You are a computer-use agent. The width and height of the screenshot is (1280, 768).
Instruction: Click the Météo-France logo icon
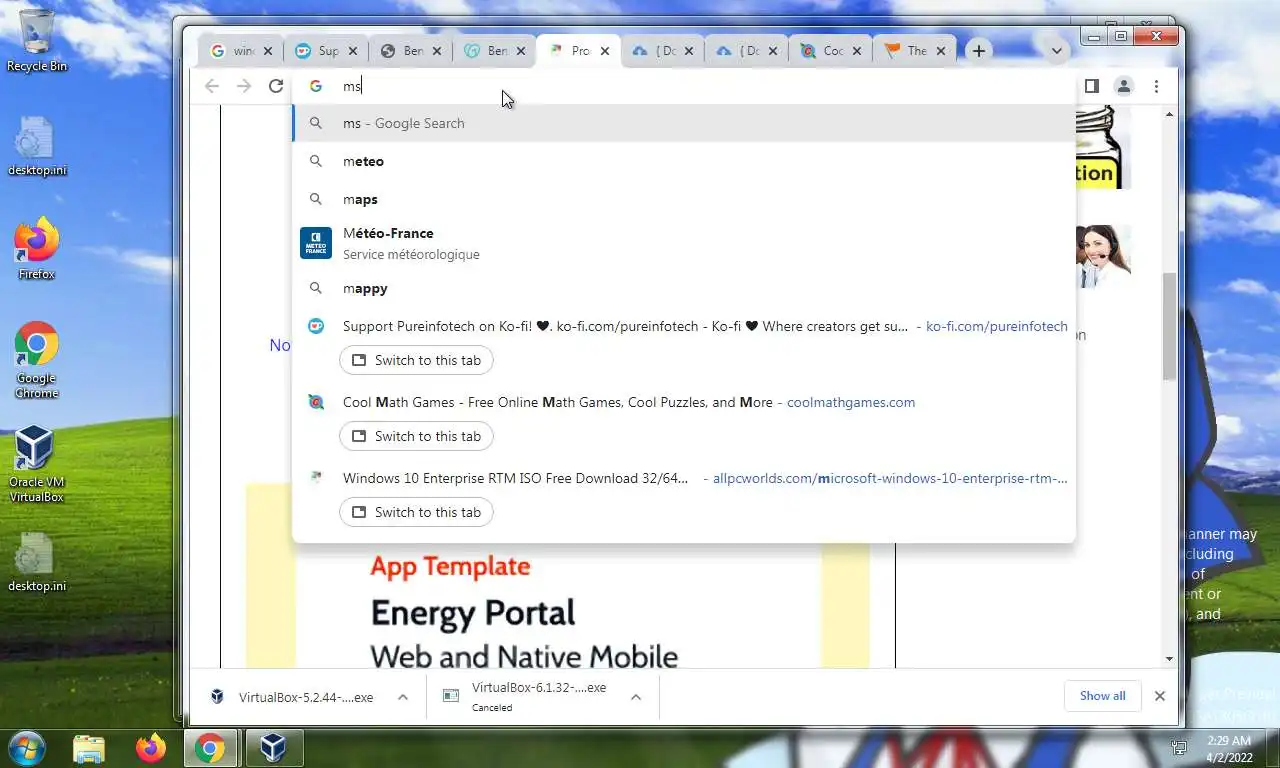[316, 243]
